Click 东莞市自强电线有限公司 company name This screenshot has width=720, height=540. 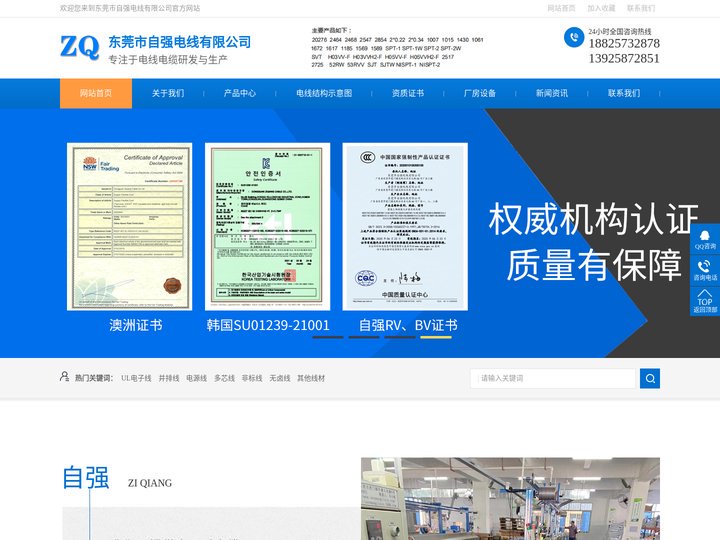[180, 42]
